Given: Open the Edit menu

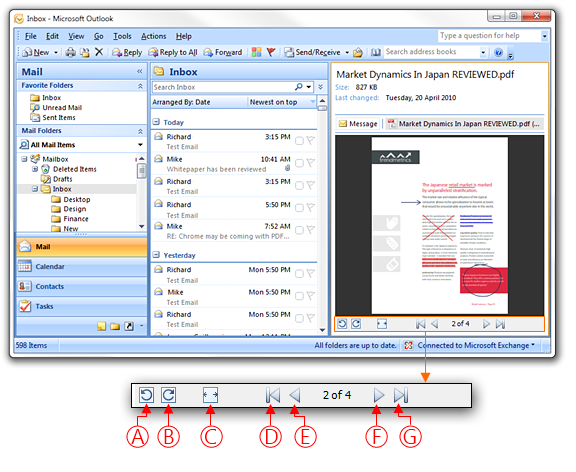Looking at the screenshot, I should pyautogui.click(x=52, y=36).
